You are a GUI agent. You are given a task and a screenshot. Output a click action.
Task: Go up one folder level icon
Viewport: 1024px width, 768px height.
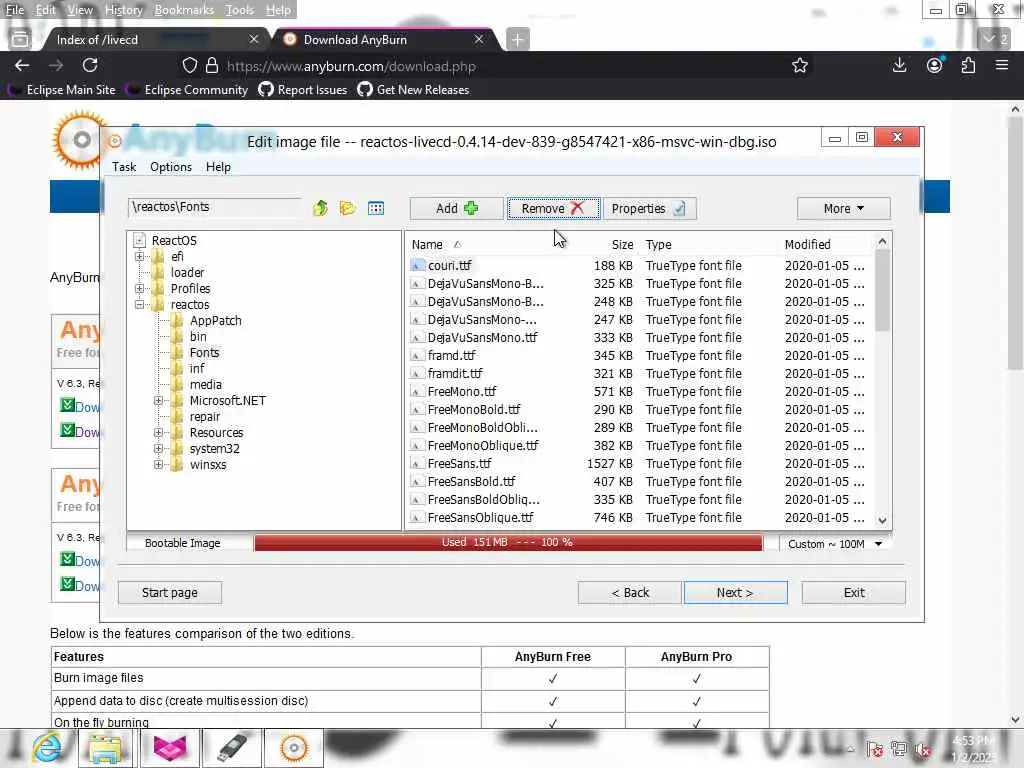point(320,208)
